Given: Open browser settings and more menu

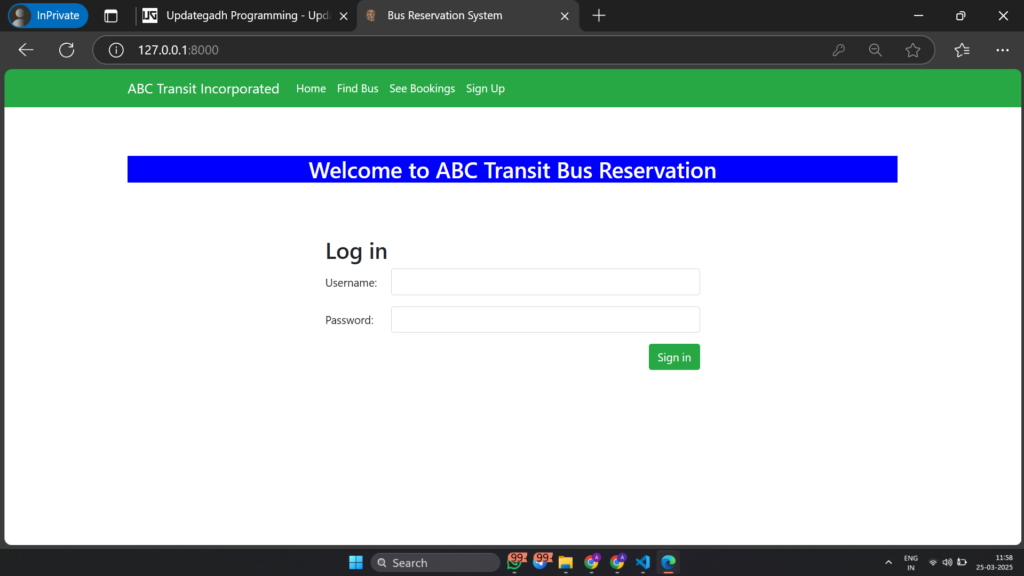Looking at the screenshot, I should coord(1002,50).
